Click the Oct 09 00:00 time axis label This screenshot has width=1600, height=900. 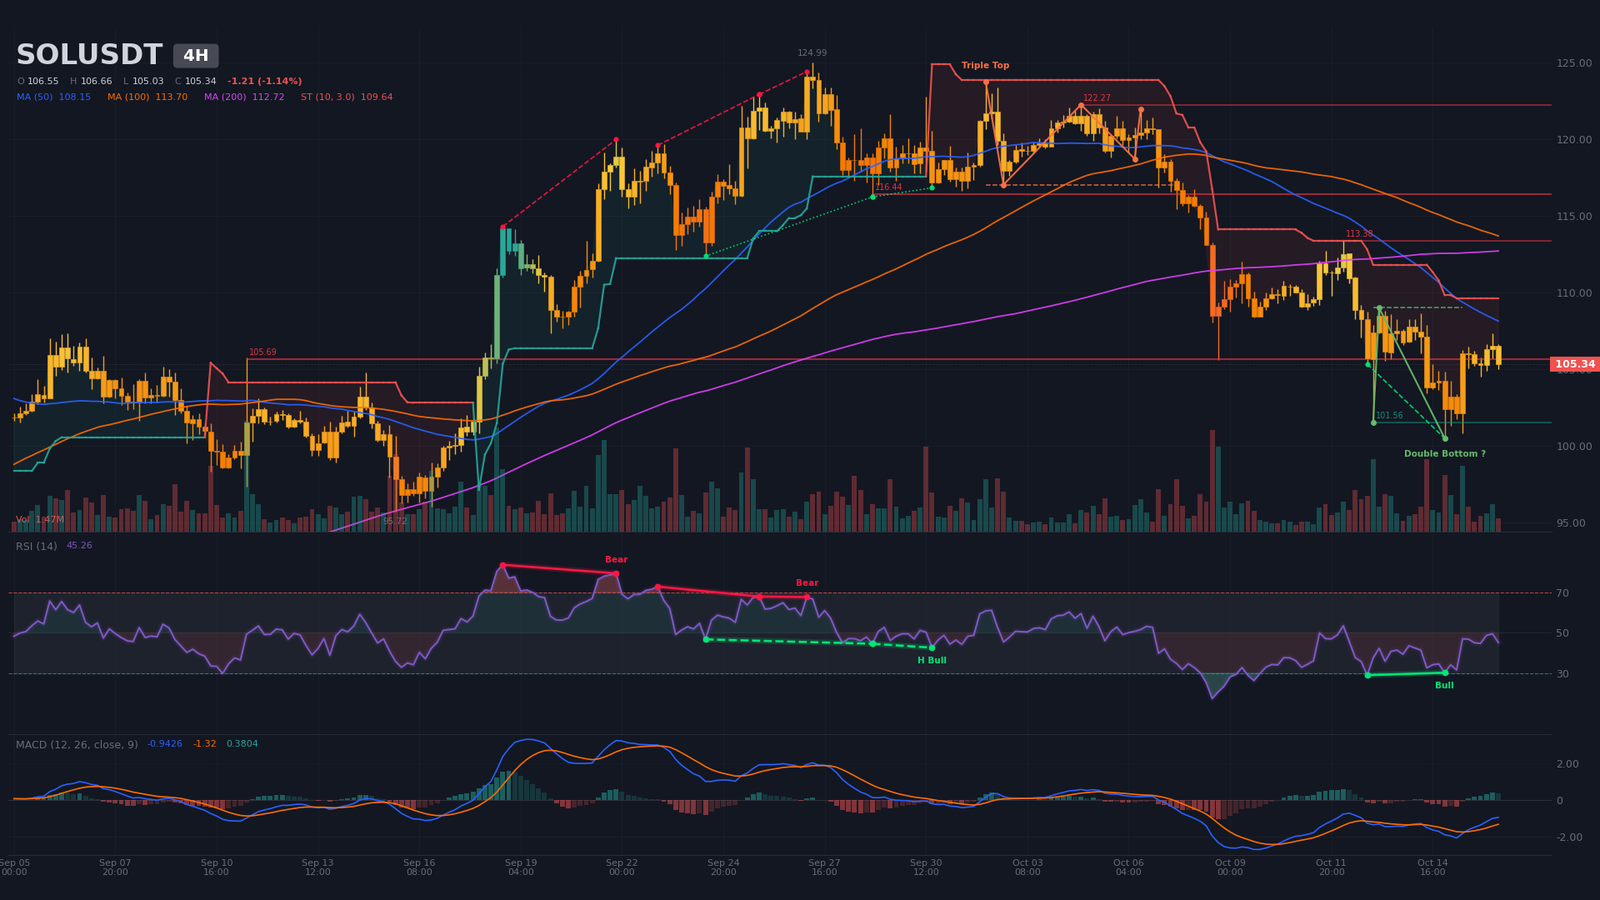pyautogui.click(x=1230, y=867)
